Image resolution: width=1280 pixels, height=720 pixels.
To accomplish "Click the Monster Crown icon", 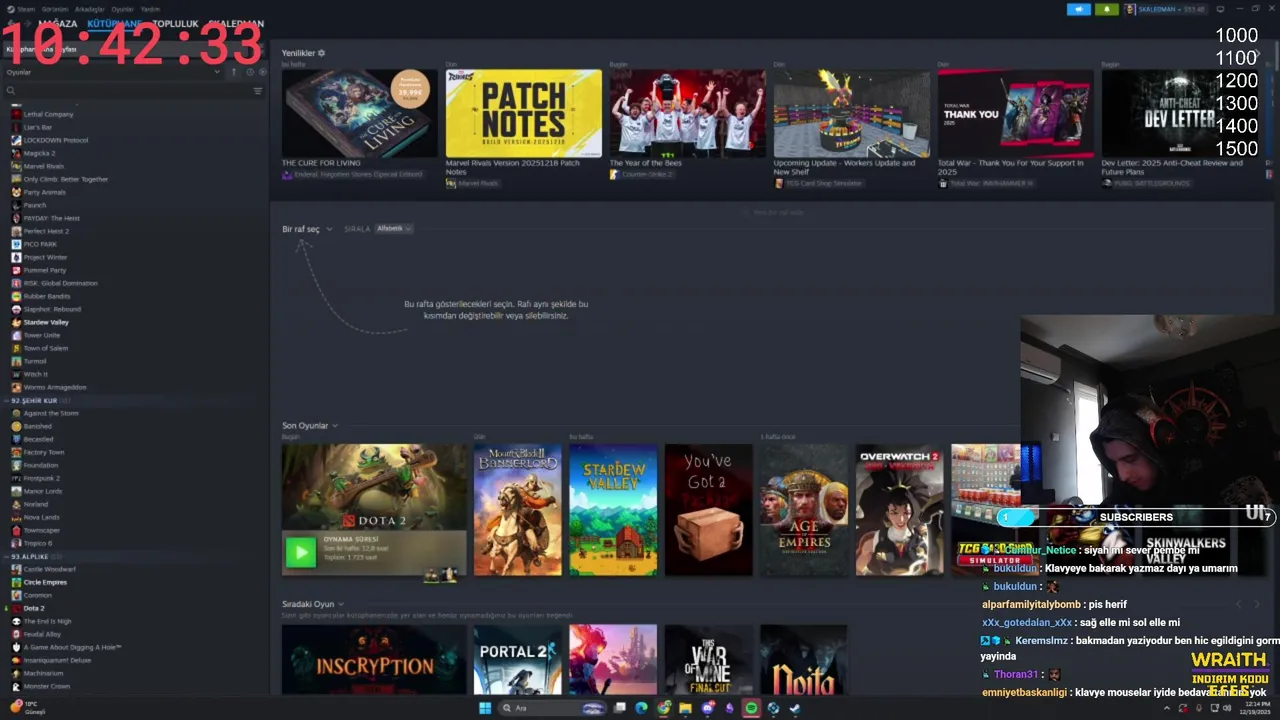I will click(16, 686).
